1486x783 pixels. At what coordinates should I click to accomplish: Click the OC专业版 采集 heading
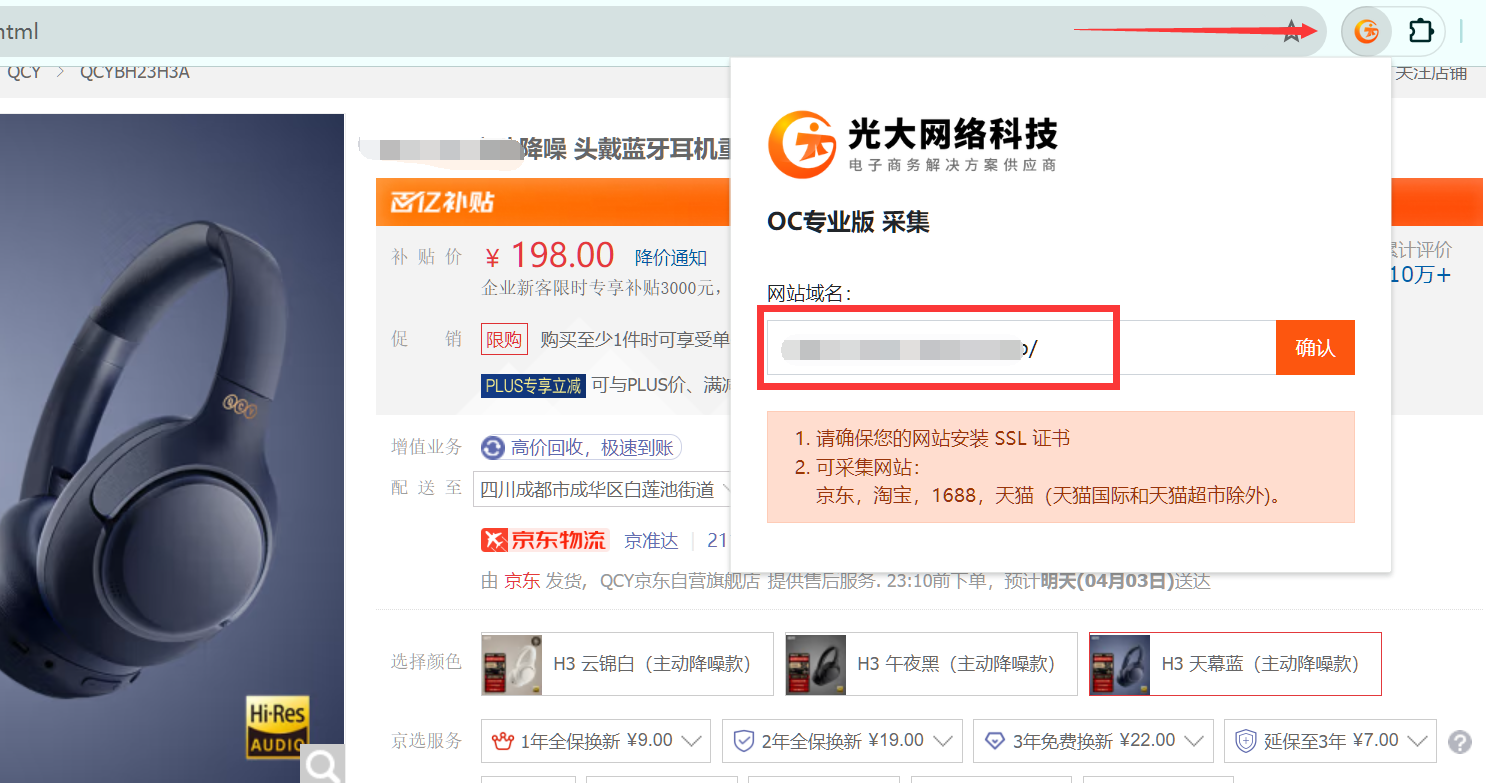click(x=848, y=222)
